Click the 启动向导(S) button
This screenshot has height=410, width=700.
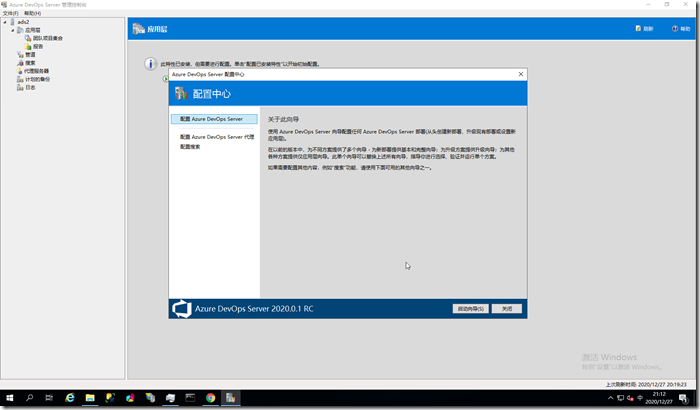tap(471, 309)
